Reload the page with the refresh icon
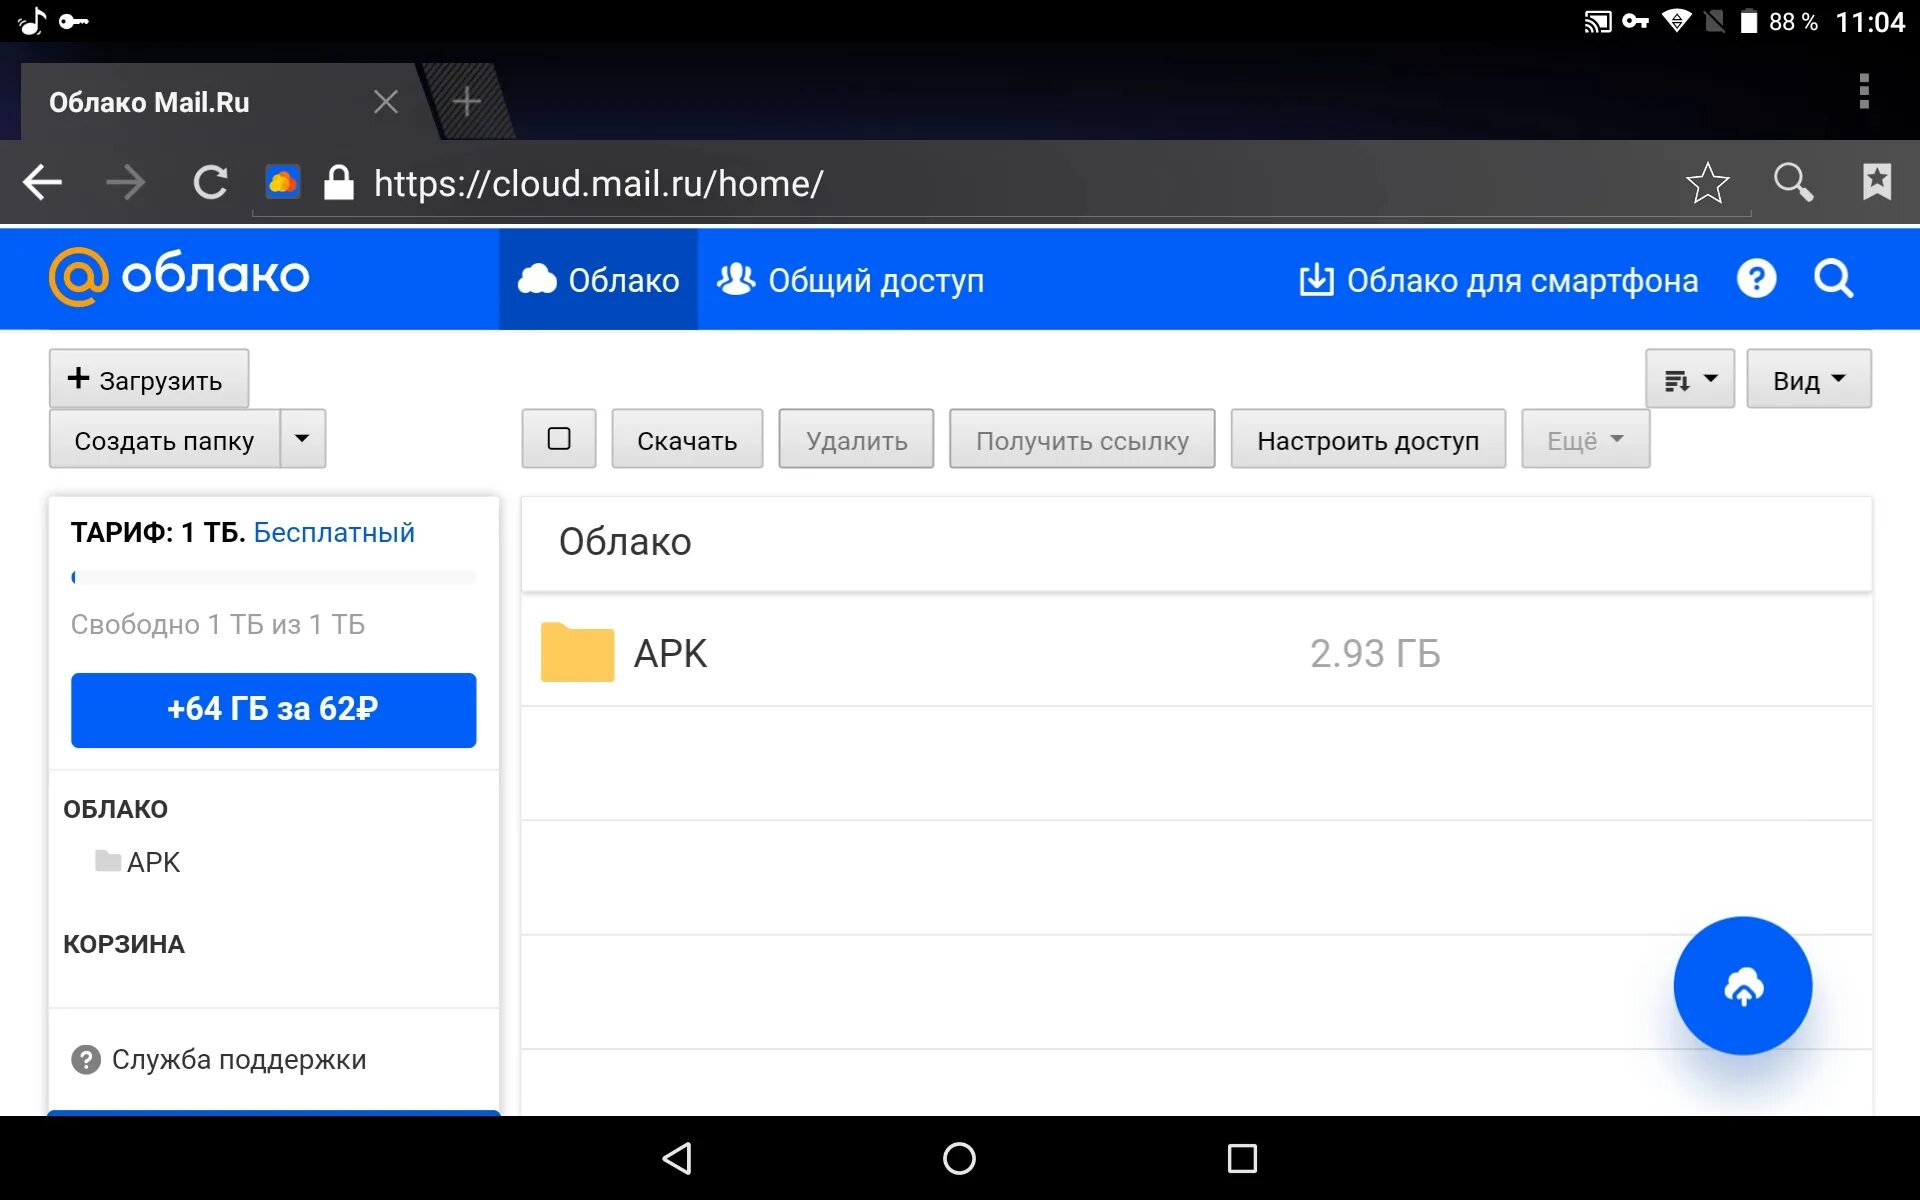The image size is (1920, 1200). tap(210, 183)
